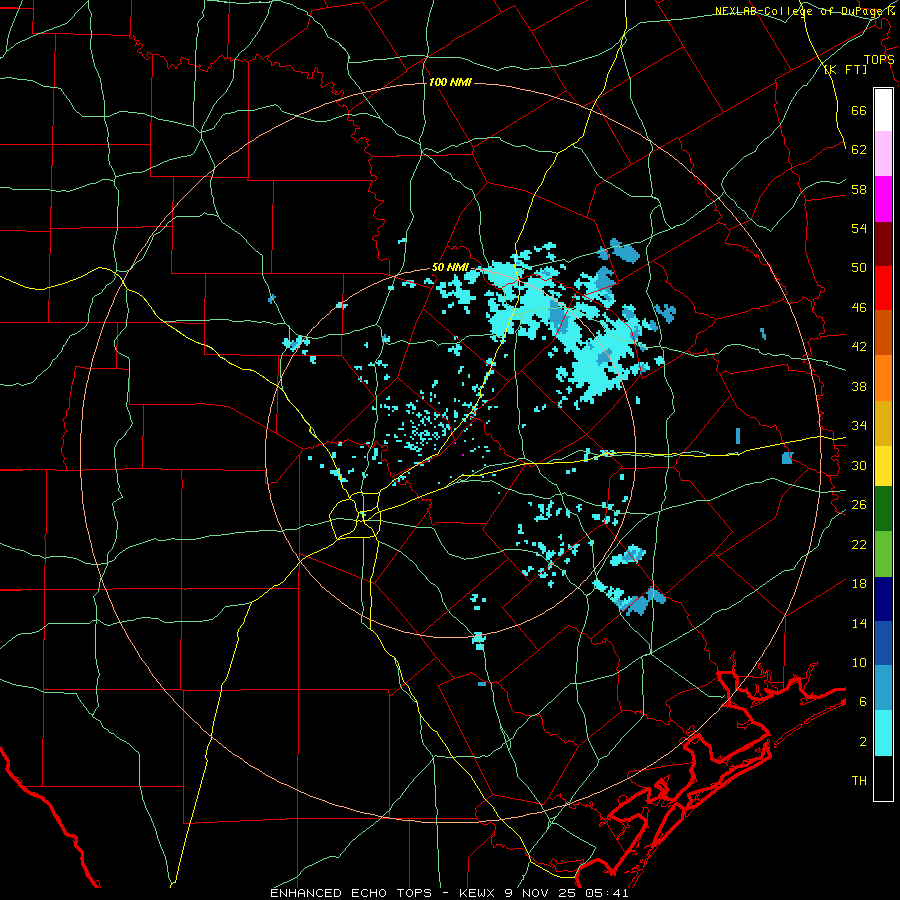Click the '30' legend label
The width and height of the screenshot is (900, 900).
pos(859,465)
